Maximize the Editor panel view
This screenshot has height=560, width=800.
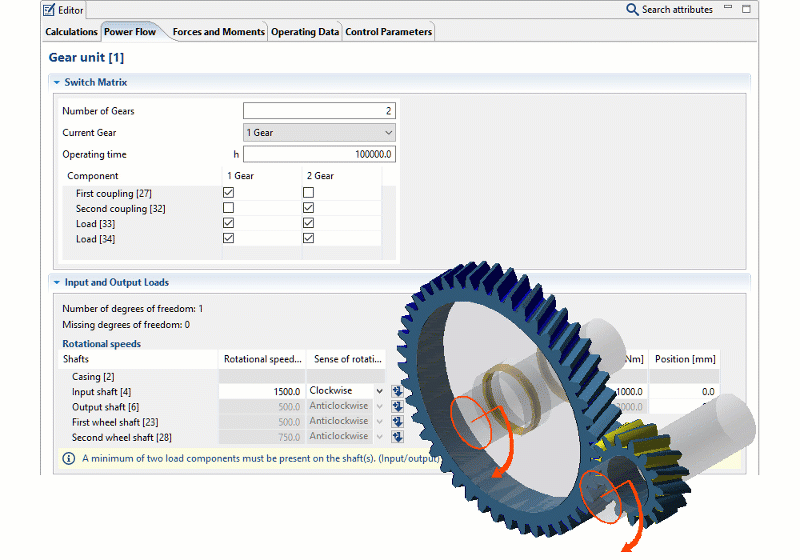pyautogui.click(x=746, y=9)
